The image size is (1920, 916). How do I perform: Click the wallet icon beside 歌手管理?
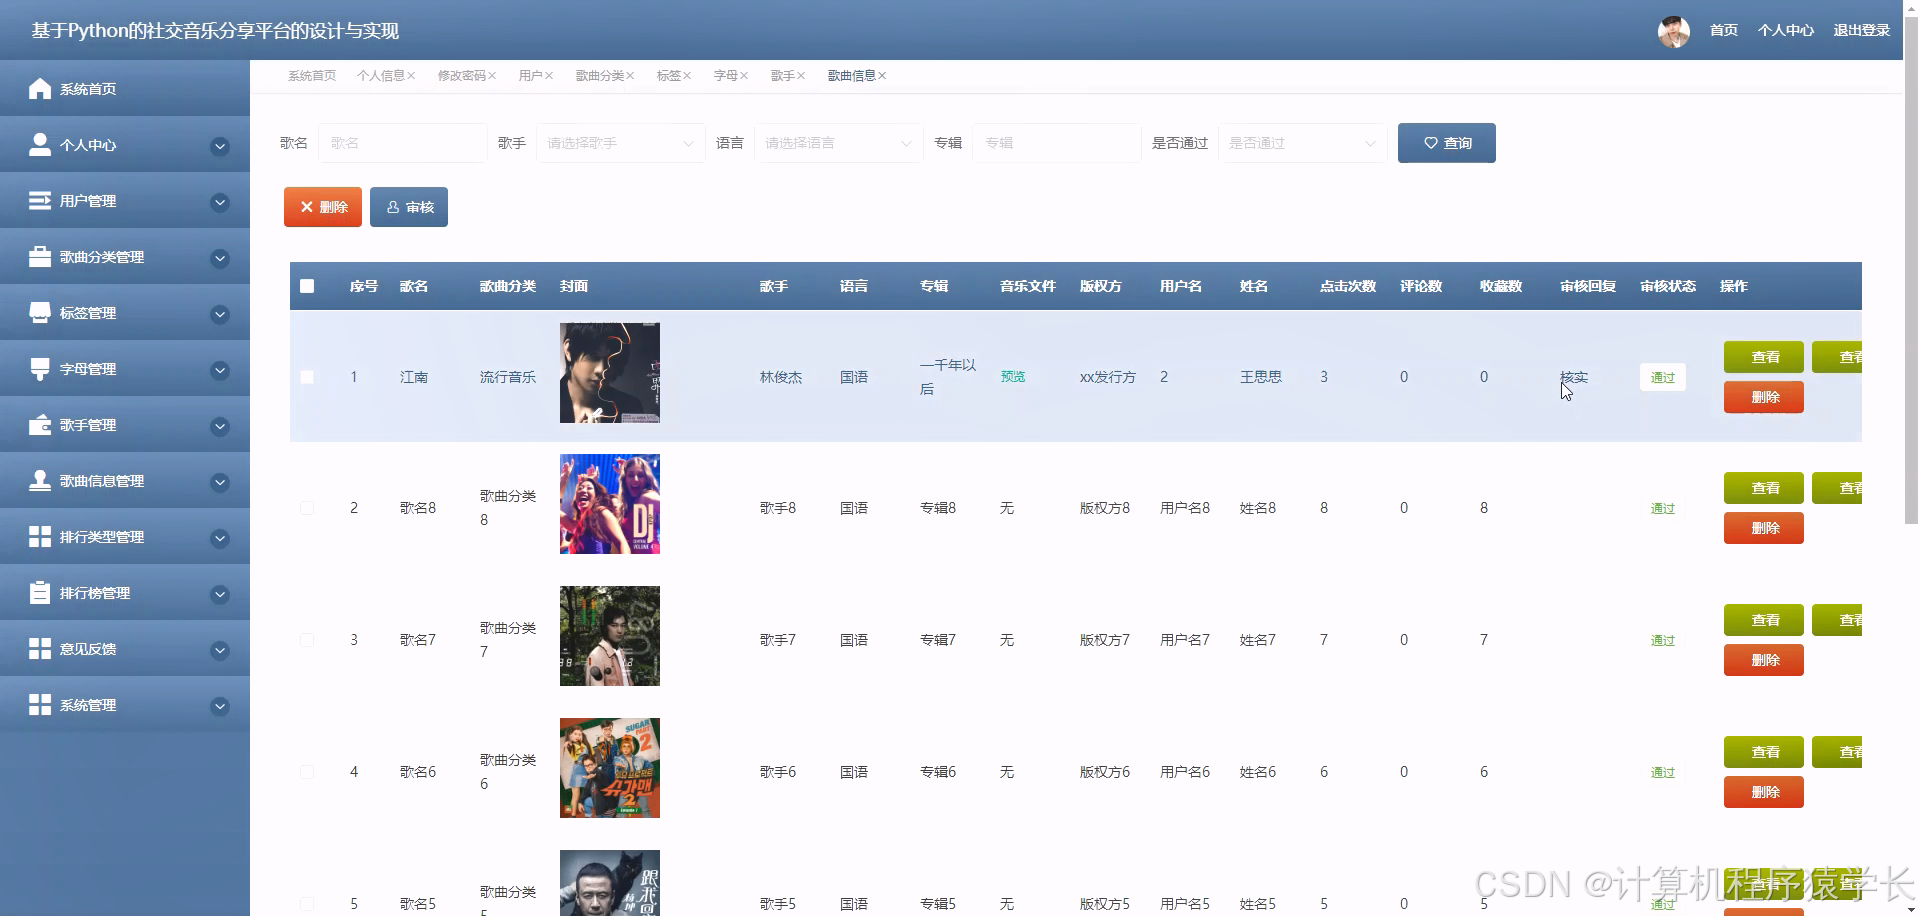(x=40, y=425)
